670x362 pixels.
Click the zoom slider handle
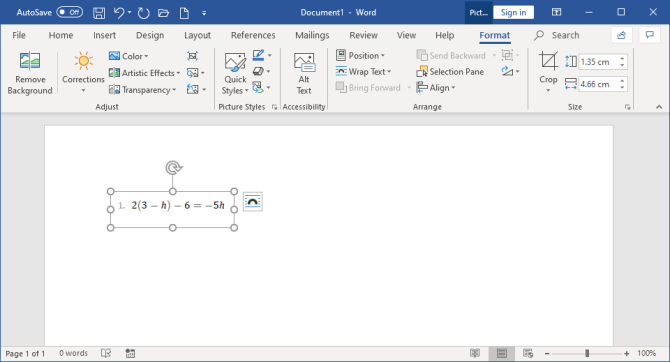(587, 353)
